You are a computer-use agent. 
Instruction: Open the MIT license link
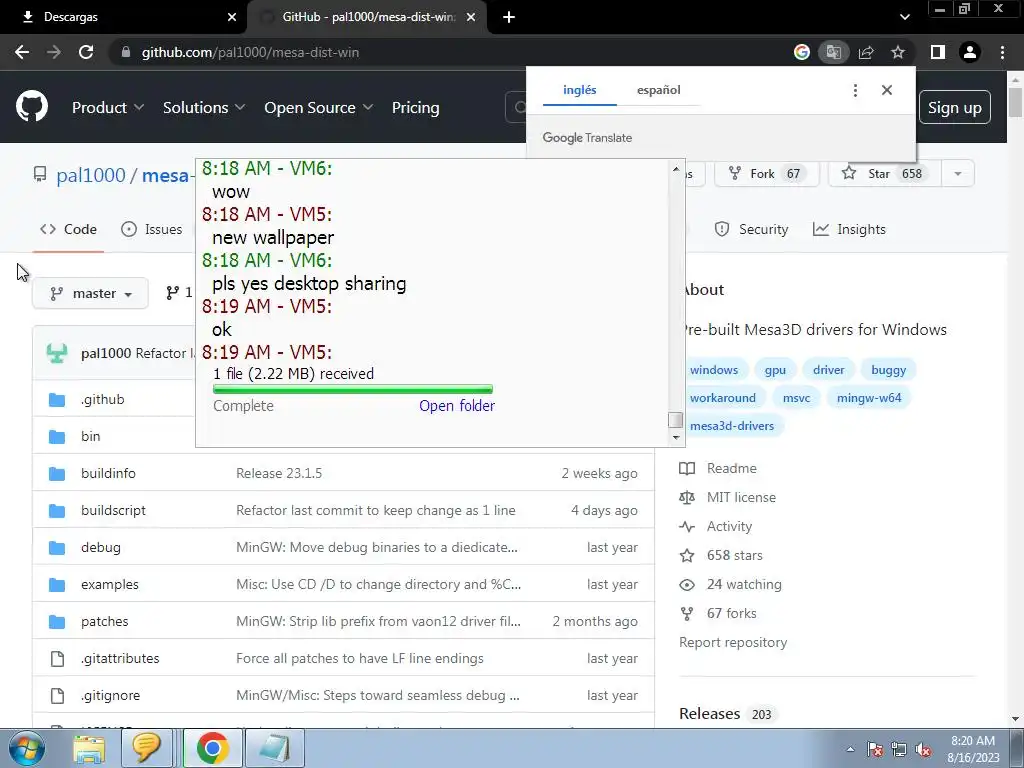pos(741,498)
